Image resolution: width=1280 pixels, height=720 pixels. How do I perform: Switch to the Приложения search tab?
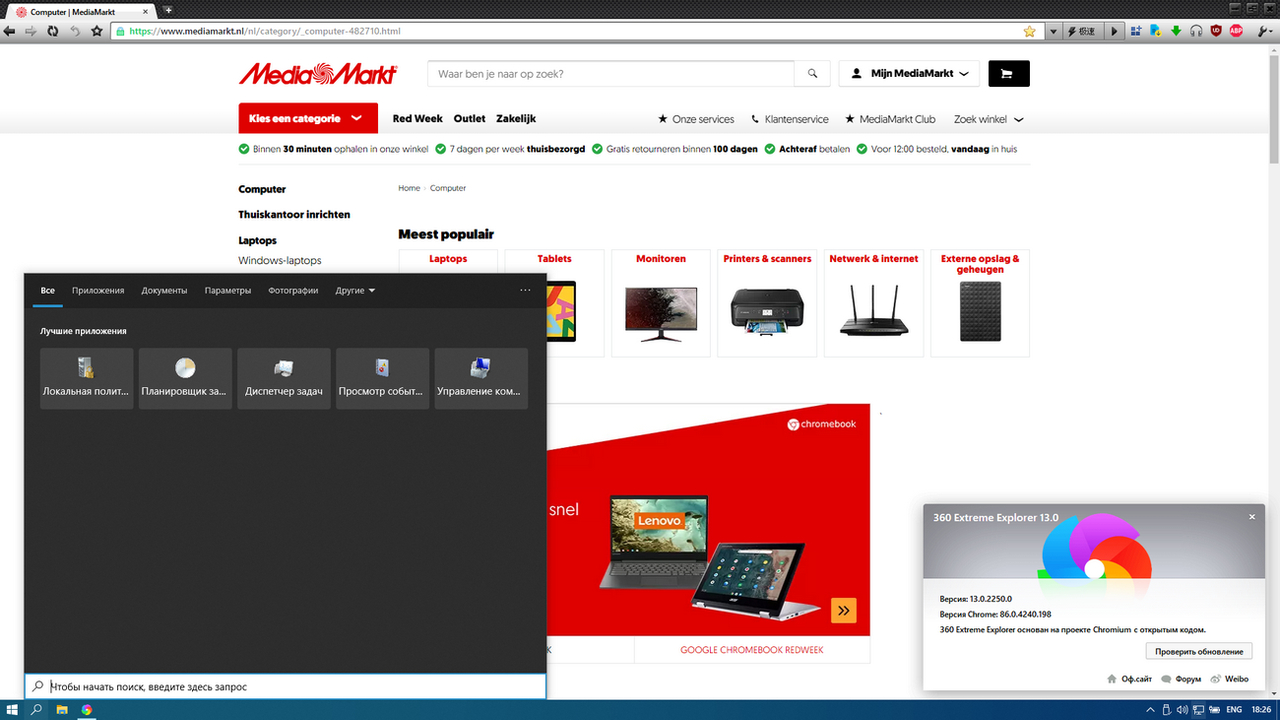98,290
